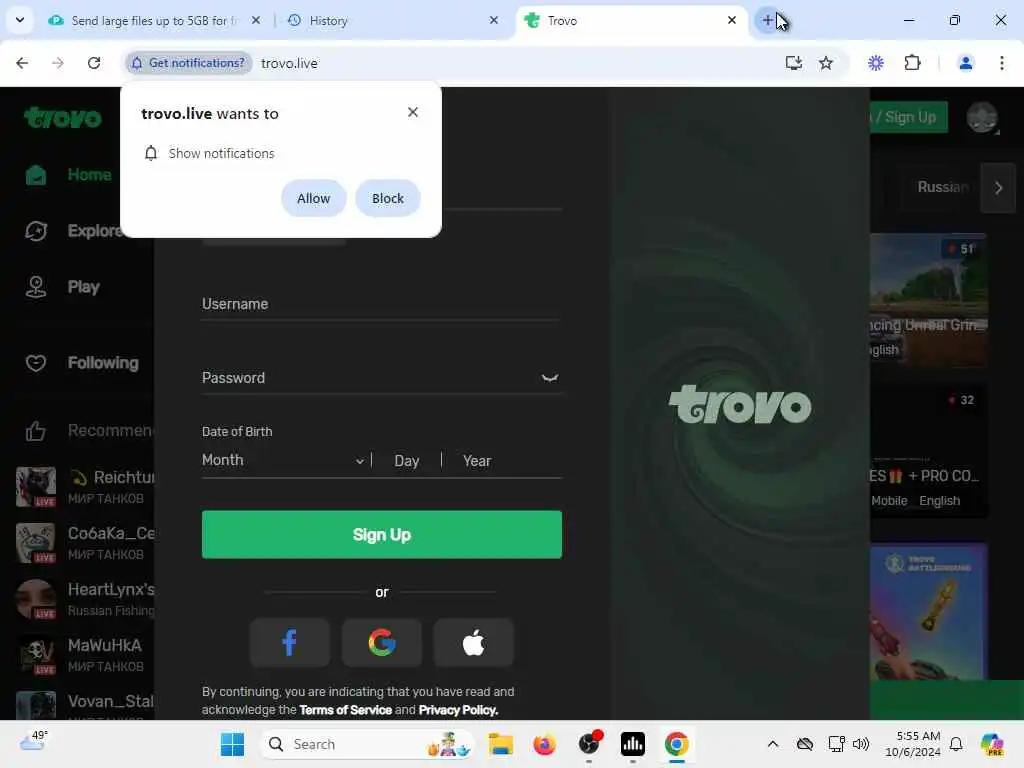
Task: Open Reichtur channel in sidebar
Action: click(x=85, y=487)
